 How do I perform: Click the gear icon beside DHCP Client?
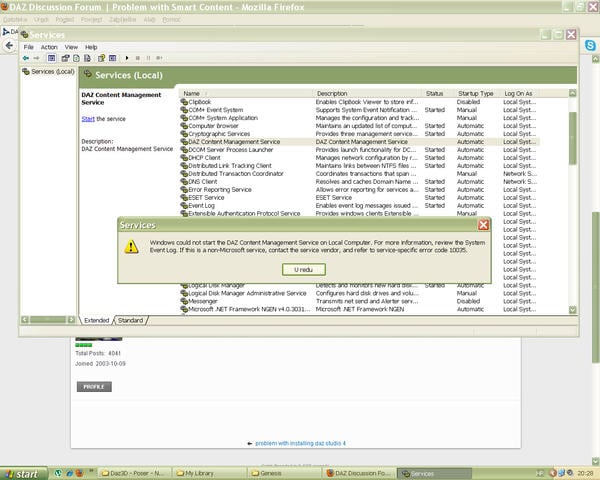(184, 158)
